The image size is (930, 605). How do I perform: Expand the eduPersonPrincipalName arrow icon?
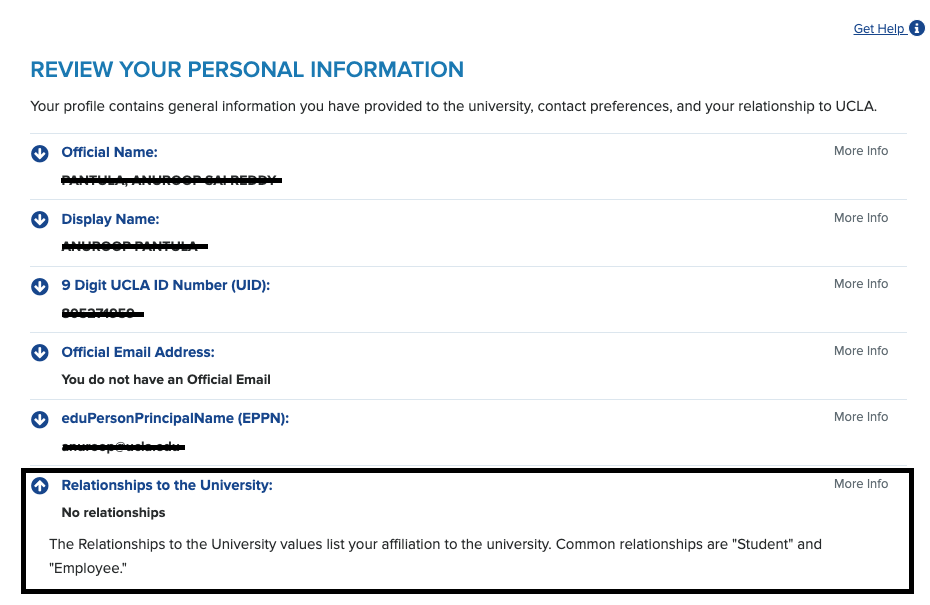pyautogui.click(x=40, y=419)
